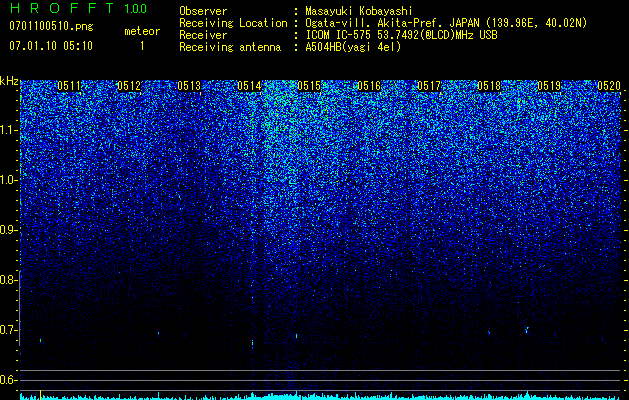Click the timestamp 07.01.10 05:10

[x=51, y=46]
